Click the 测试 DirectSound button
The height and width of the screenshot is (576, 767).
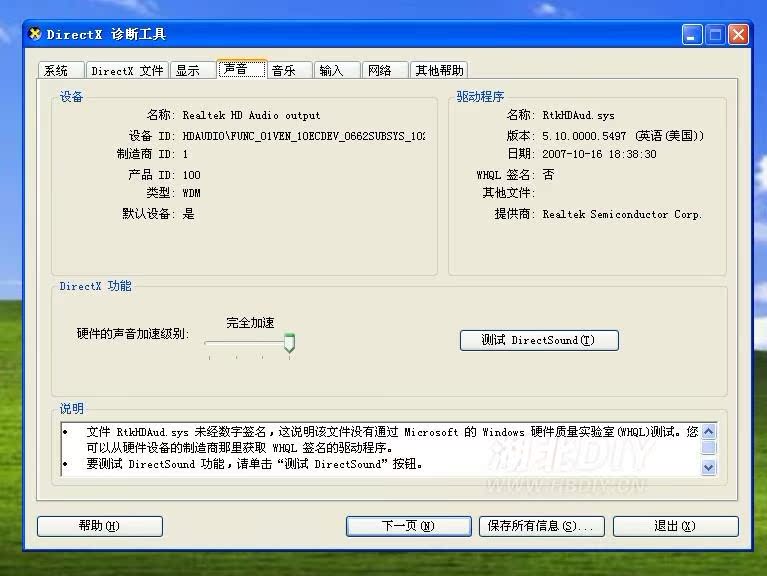click(539, 340)
